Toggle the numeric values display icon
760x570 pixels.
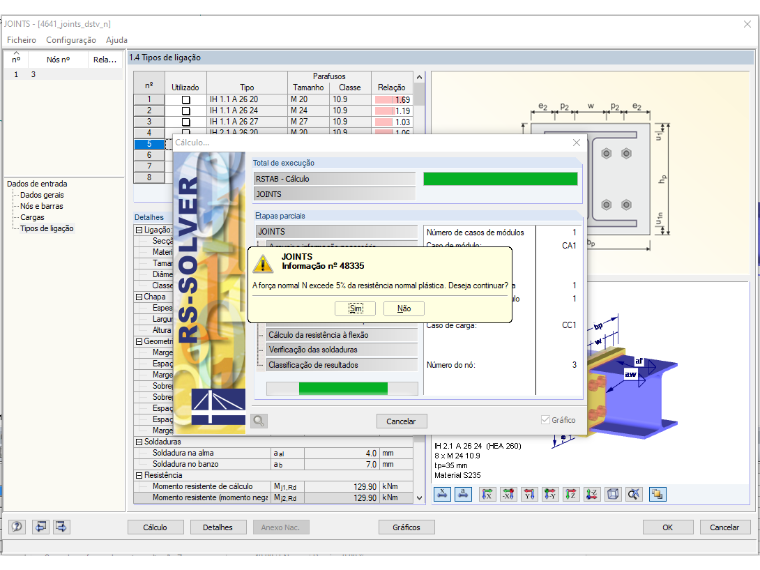tap(463, 494)
